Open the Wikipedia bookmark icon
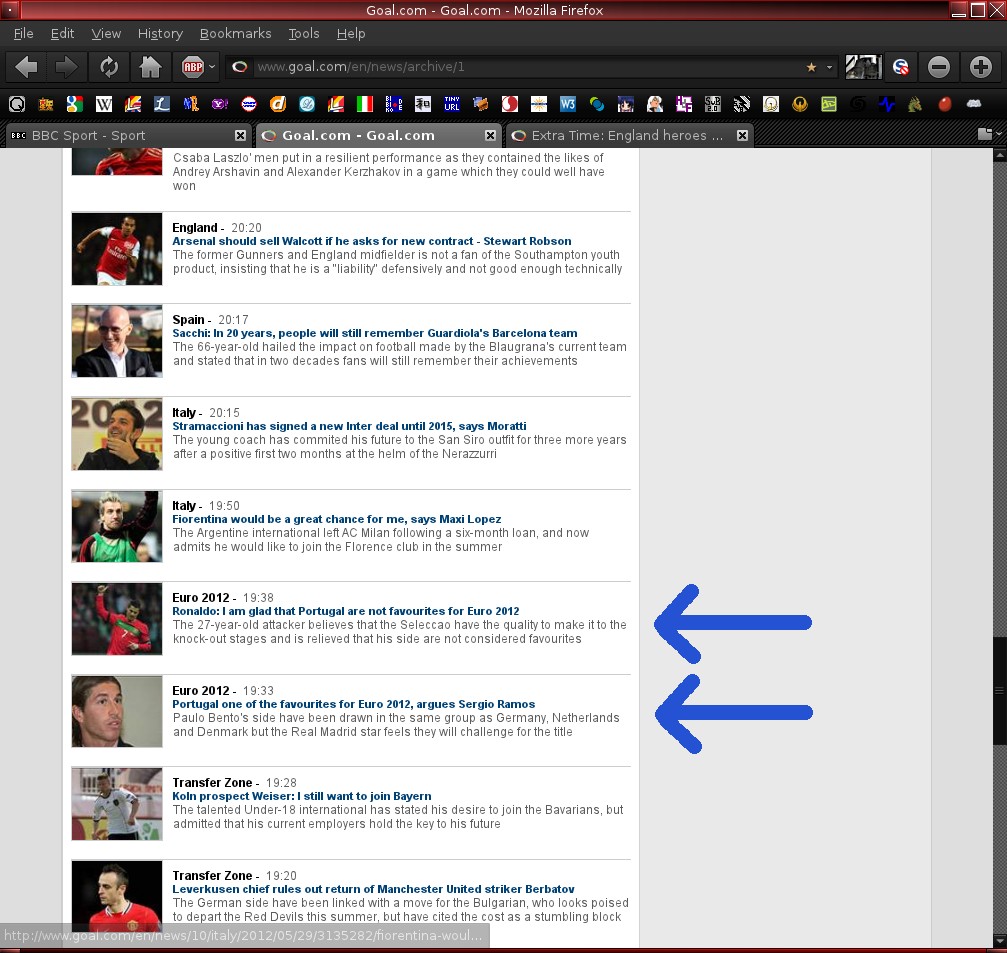Image resolution: width=1007 pixels, height=953 pixels. point(103,104)
